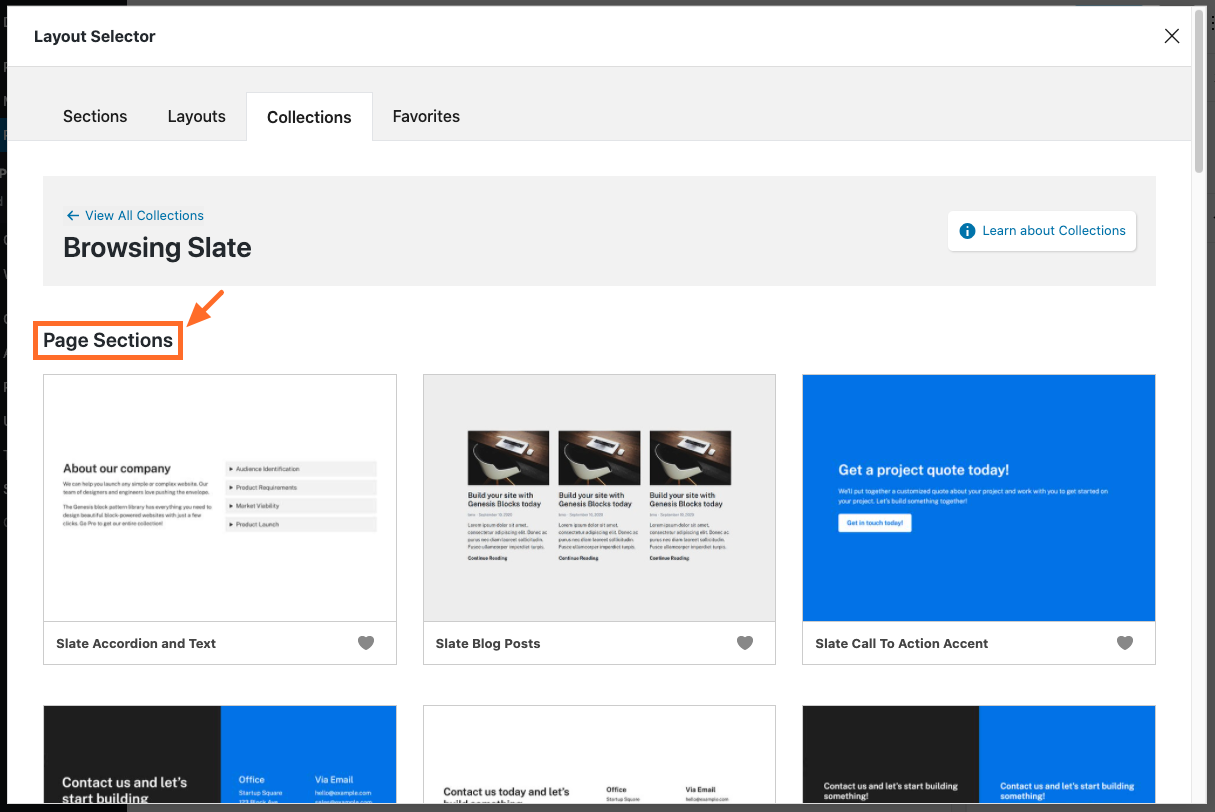The width and height of the screenshot is (1215, 812).
Task: Click the back arrow icon before View All Collections
Action: click(72, 215)
